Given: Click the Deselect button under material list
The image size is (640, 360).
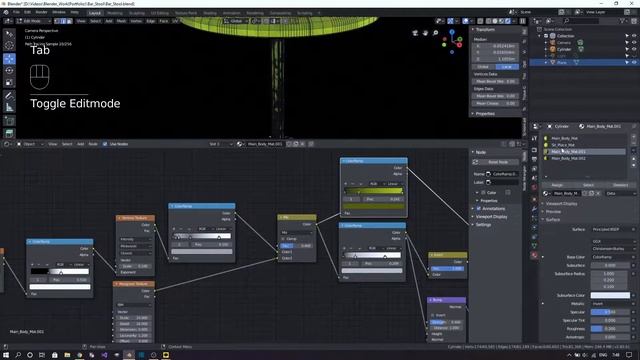Looking at the screenshot, I should coord(620,185).
